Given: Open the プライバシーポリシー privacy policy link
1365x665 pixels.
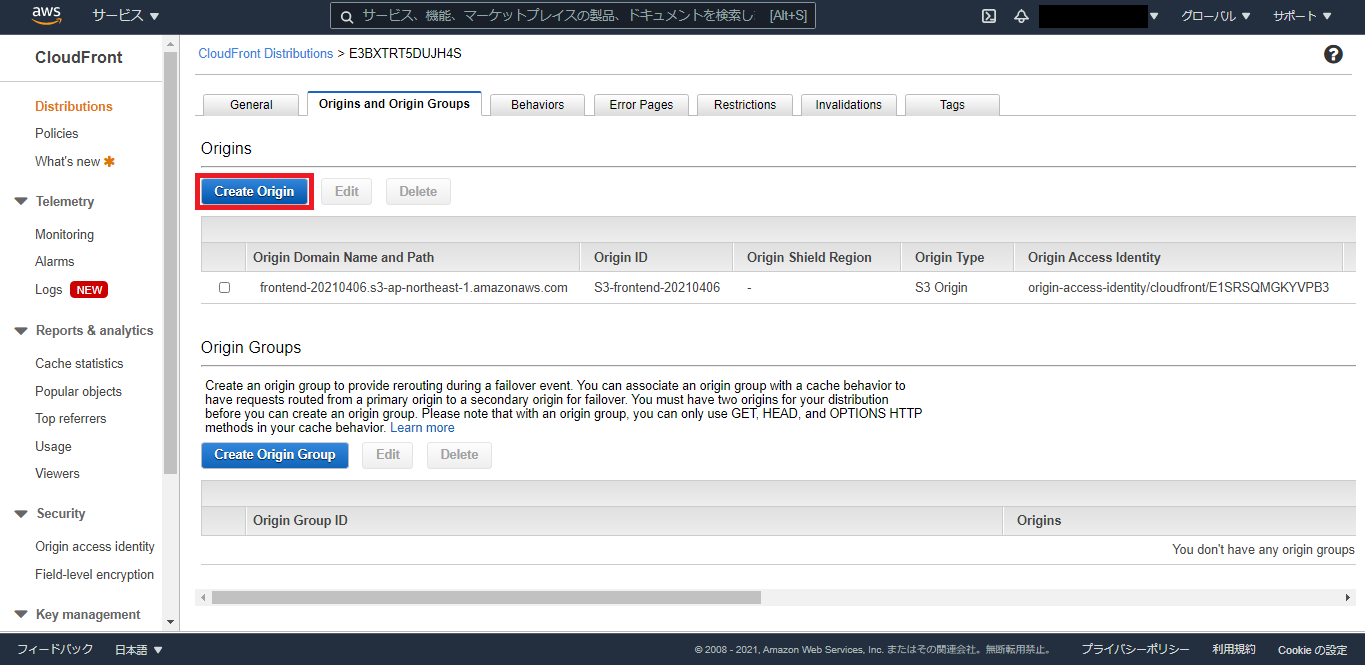Looking at the screenshot, I should (1135, 650).
